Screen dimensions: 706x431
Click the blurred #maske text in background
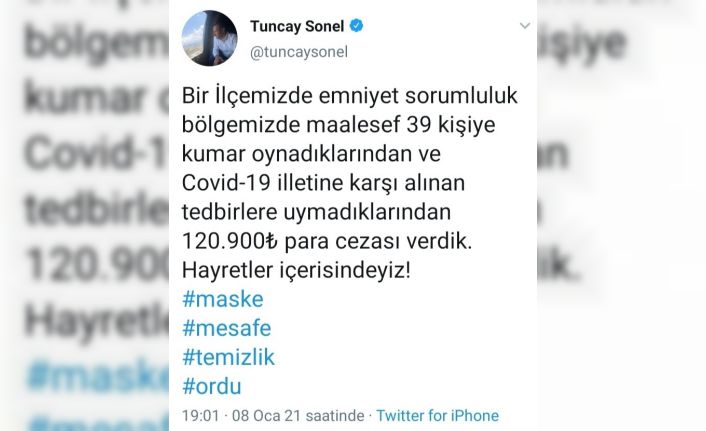[97, 374]
